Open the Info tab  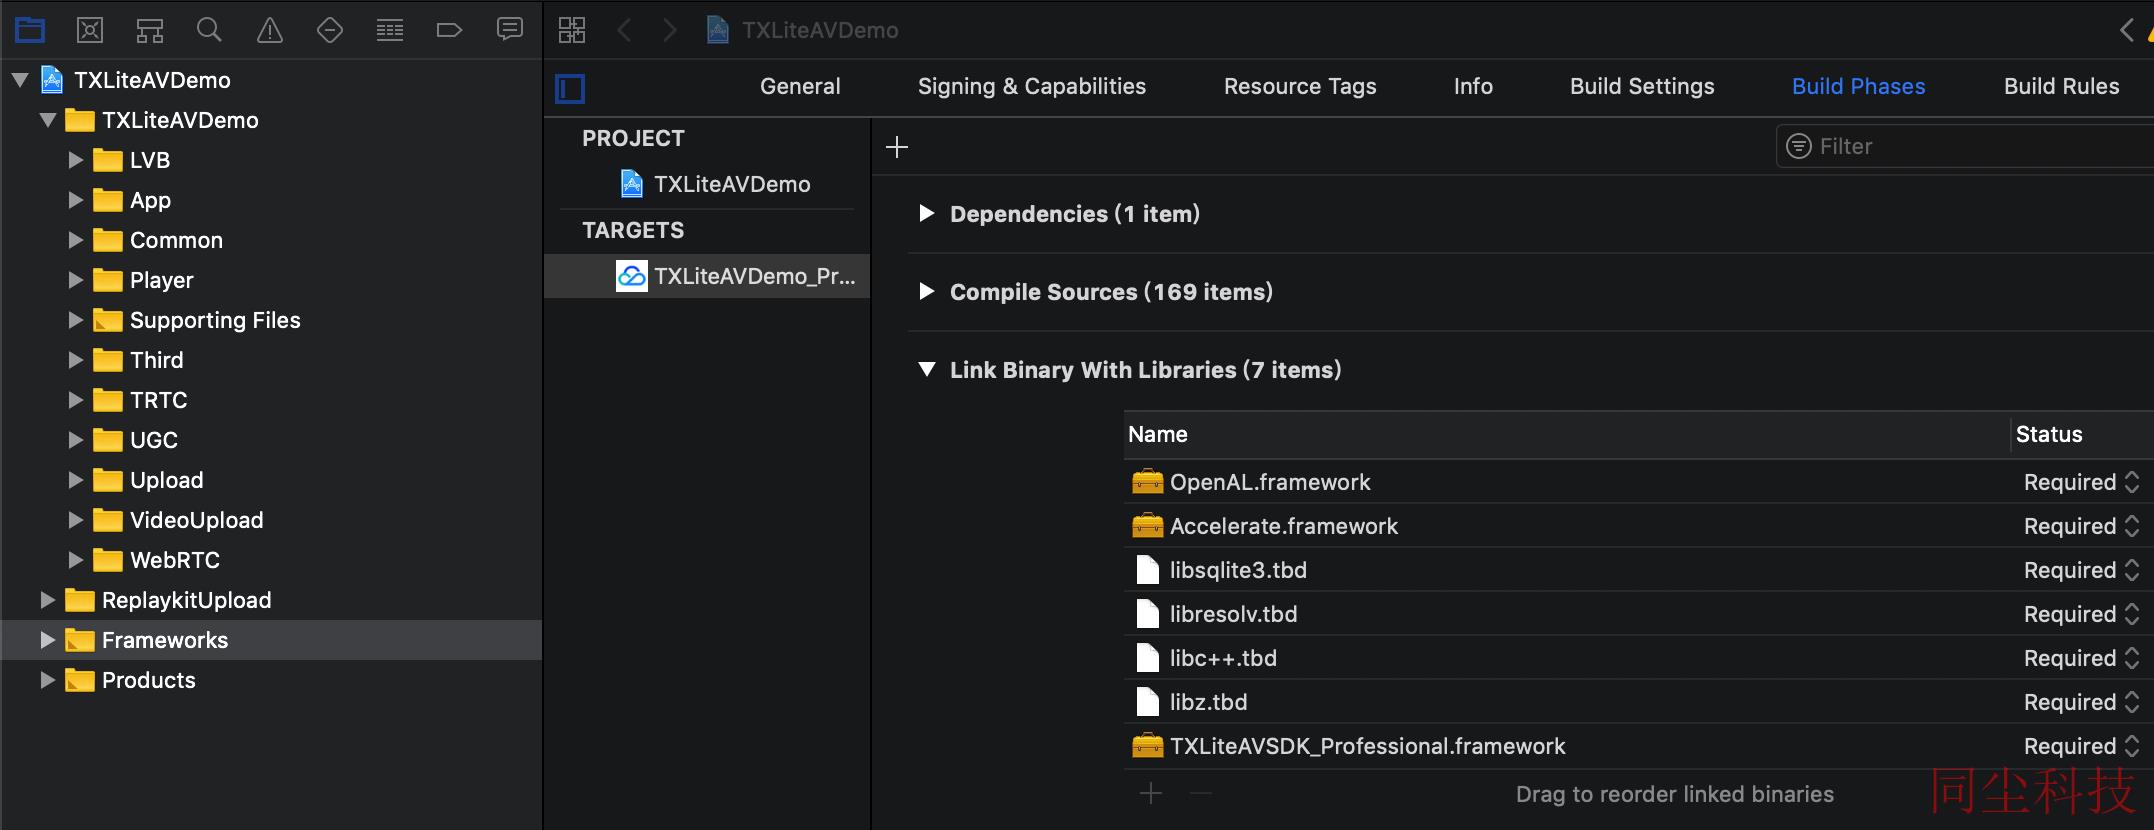tap(1473, 86)
